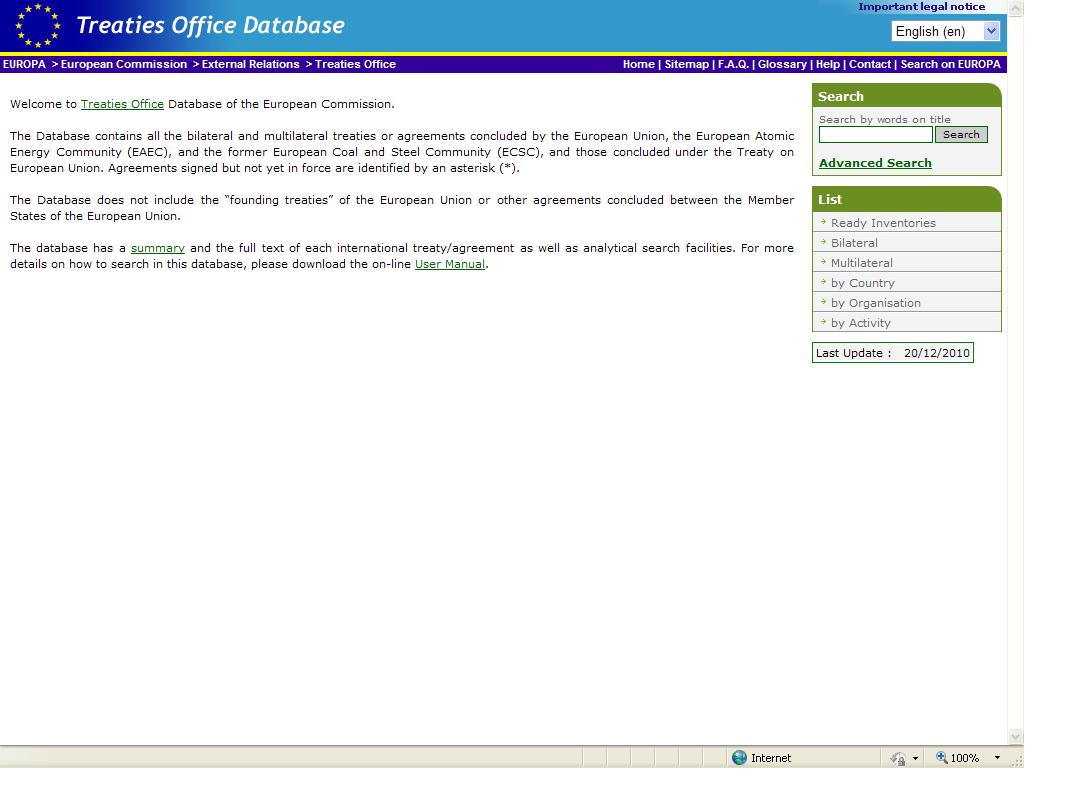
Task: Follow the European Commission breadcrumb
Action: pyautogui.click(x=124, y=64)
